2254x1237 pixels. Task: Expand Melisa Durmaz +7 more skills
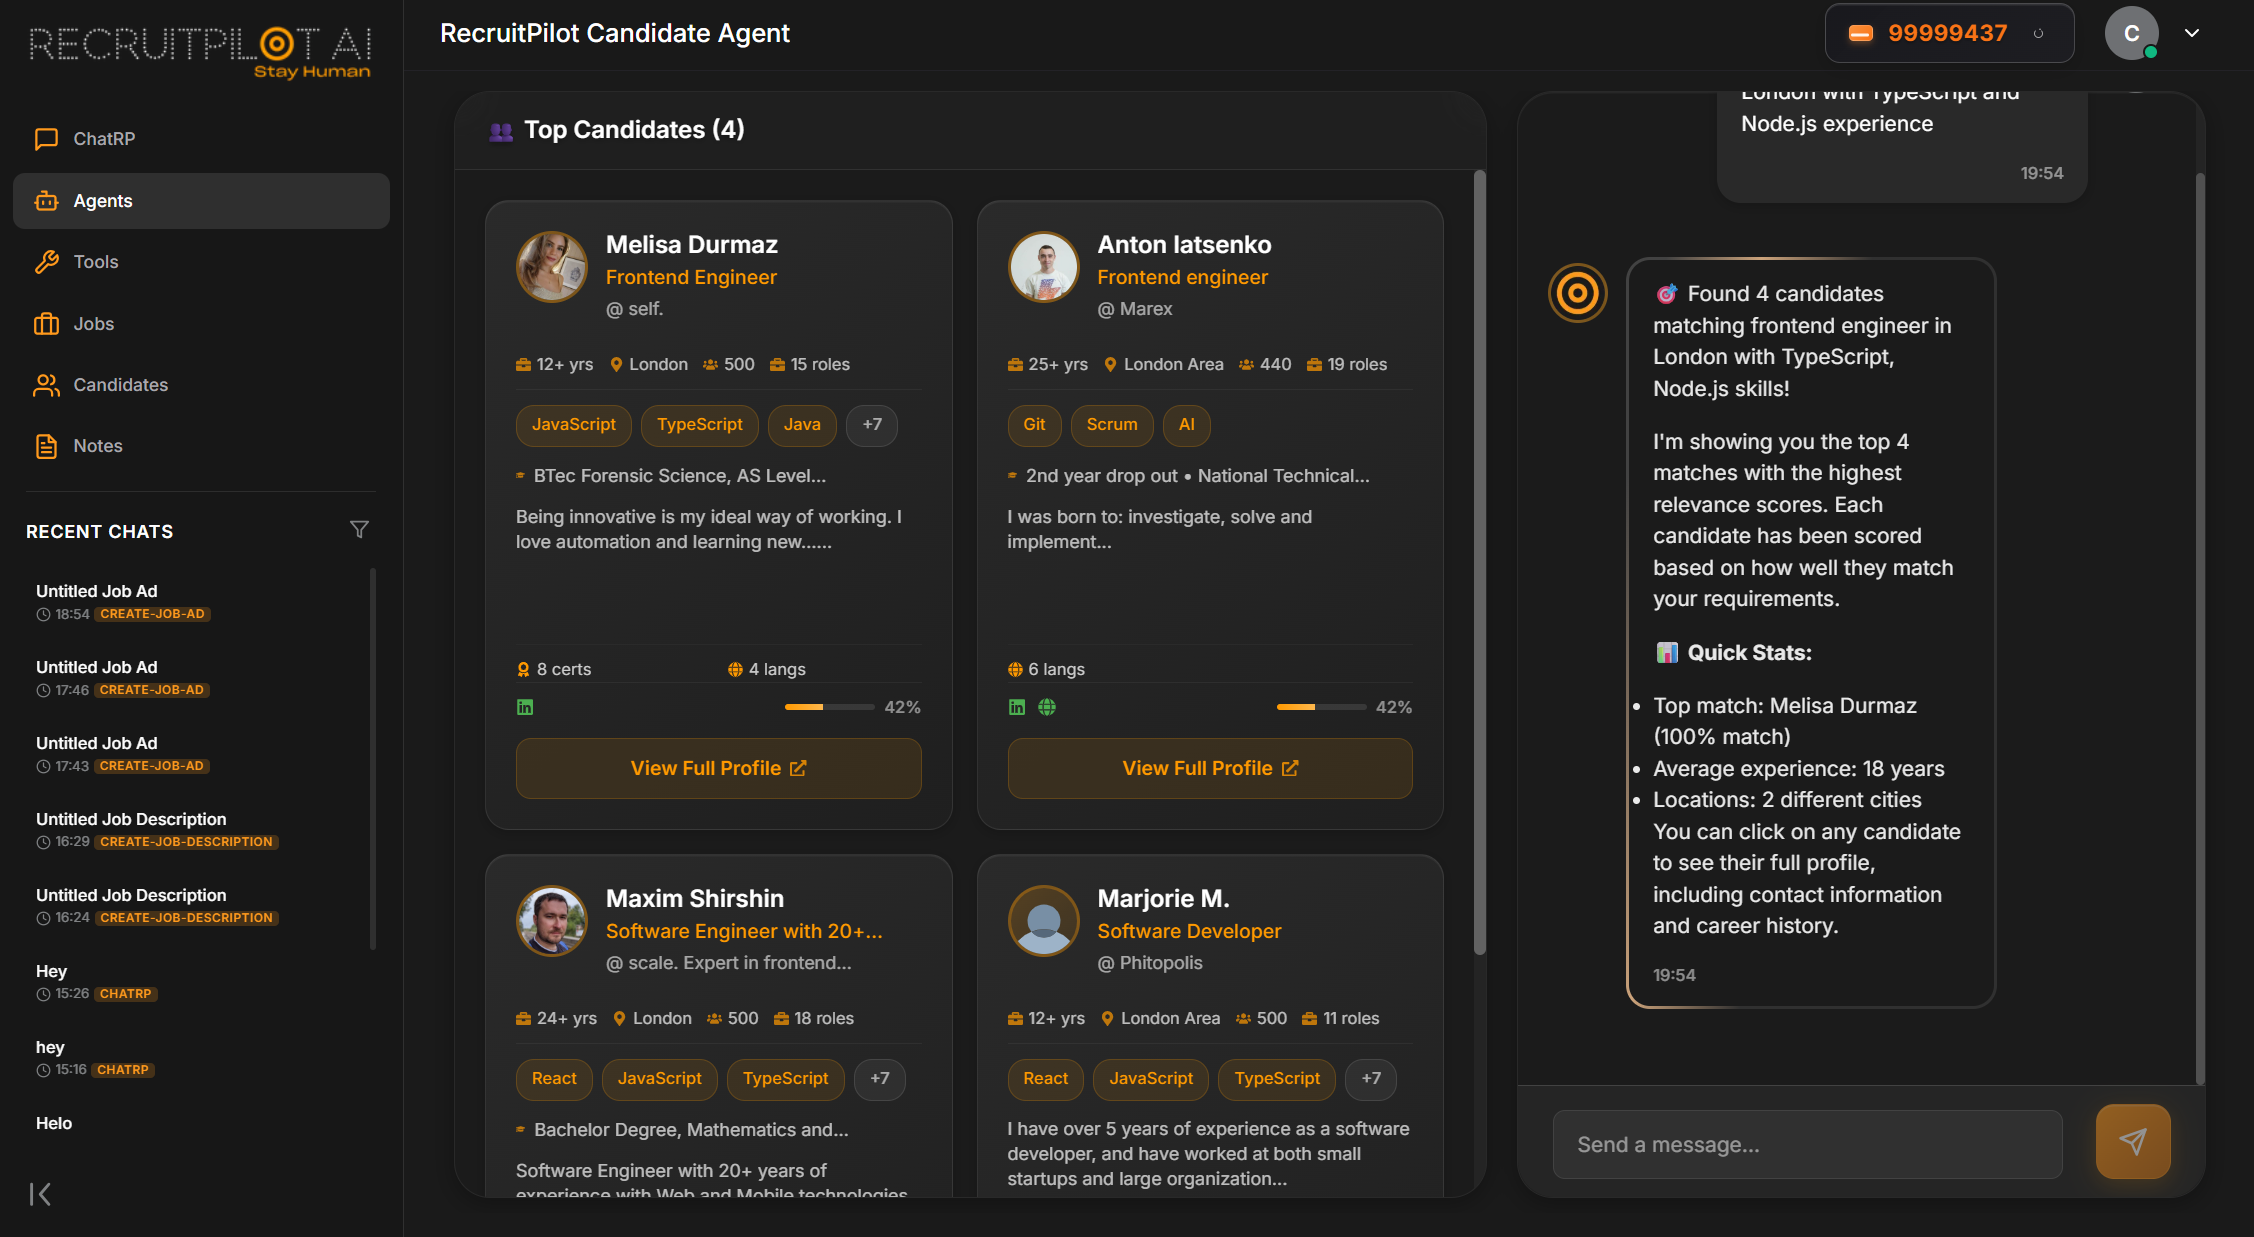(x=872, y=425)
